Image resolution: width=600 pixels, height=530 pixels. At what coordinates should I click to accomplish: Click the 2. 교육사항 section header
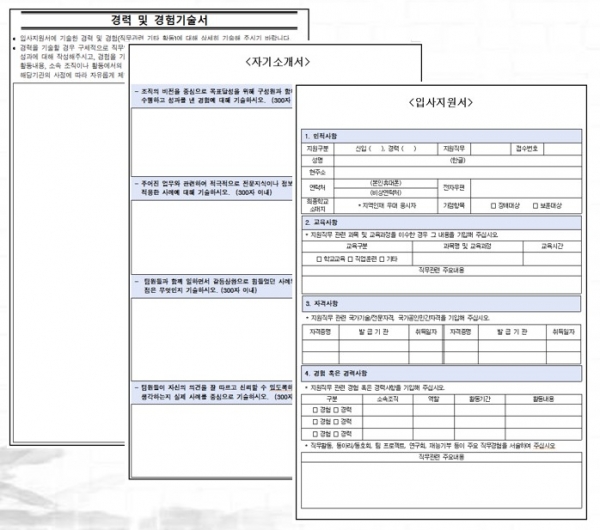pos(442,222)
